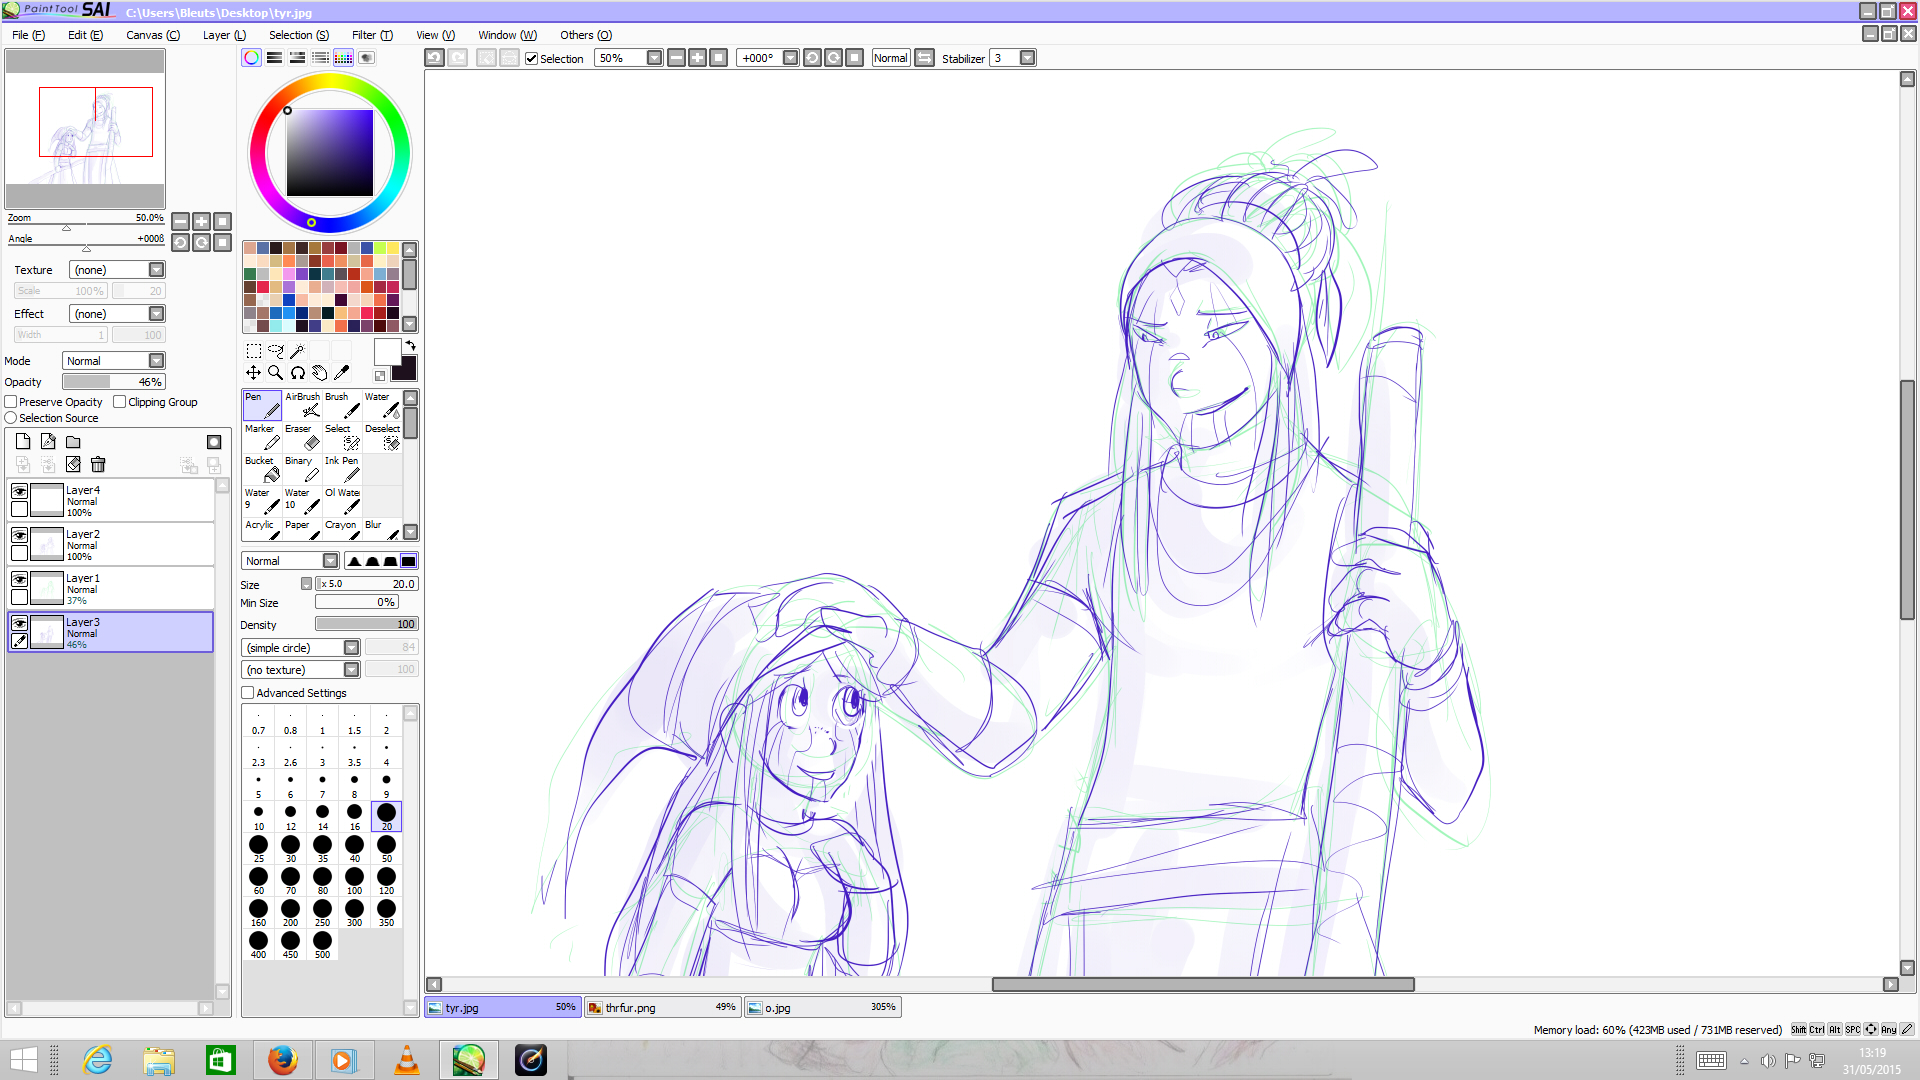Select the Ink Pen tool

(x=342, y=469)
